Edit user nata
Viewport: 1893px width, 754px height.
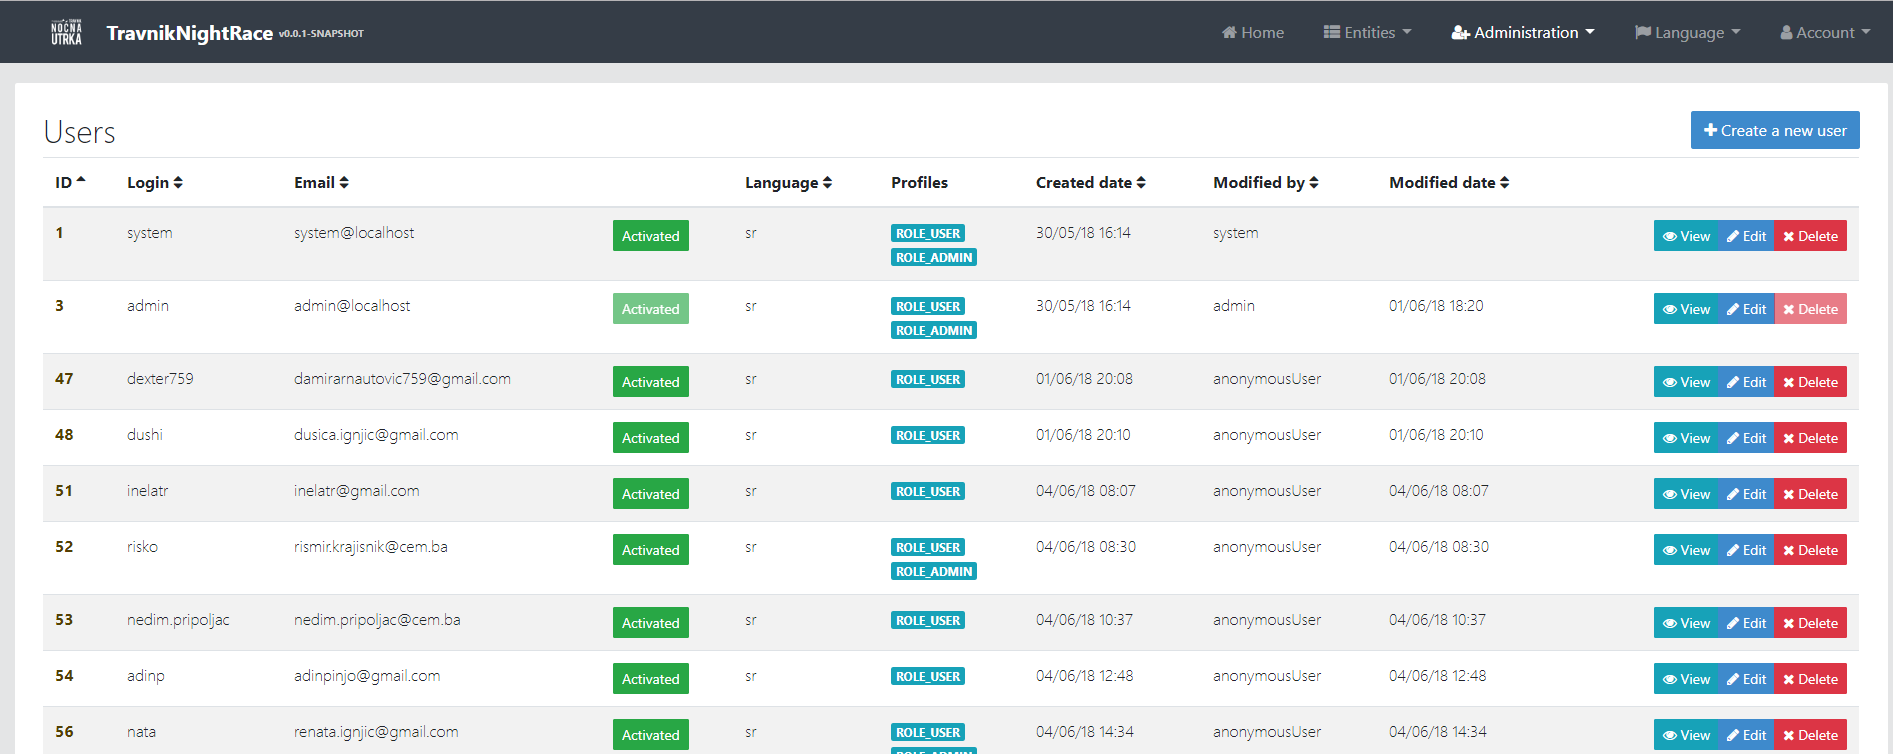1746,735
